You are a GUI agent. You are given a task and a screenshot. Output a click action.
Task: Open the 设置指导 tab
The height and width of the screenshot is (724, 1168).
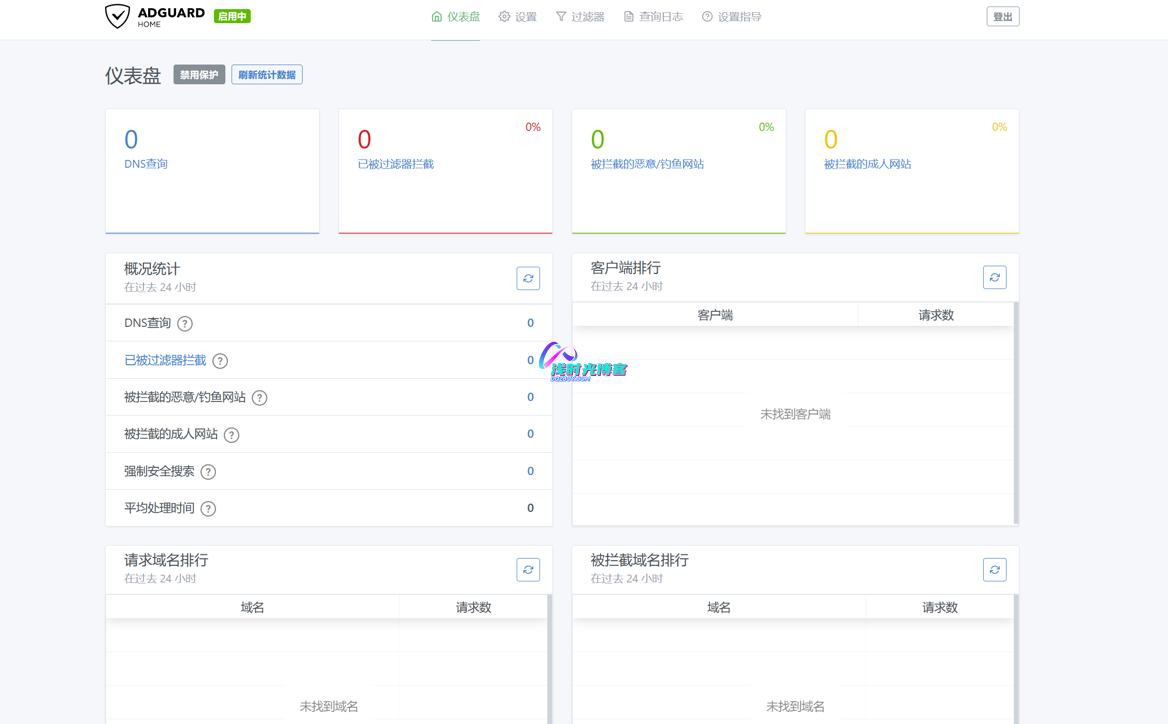pos(731,17)
